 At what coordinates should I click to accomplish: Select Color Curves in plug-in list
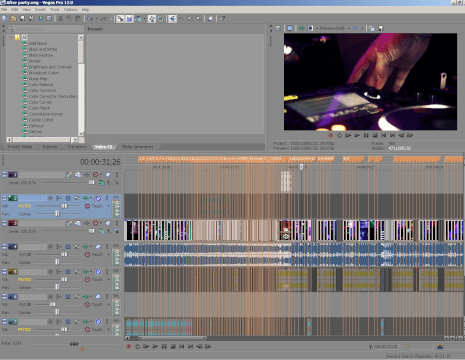40,102
